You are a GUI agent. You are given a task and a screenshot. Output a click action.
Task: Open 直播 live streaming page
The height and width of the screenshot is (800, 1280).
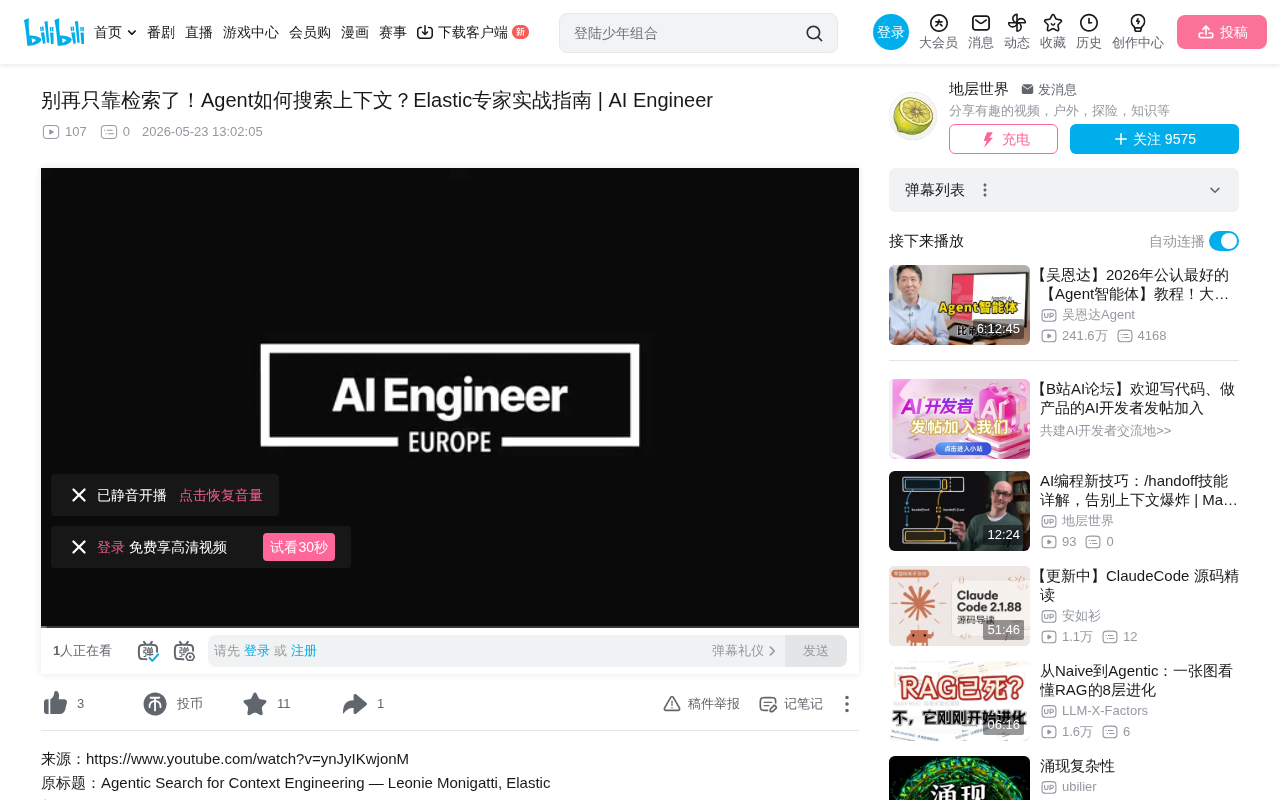pyautogui.click(x=199, y=32)
